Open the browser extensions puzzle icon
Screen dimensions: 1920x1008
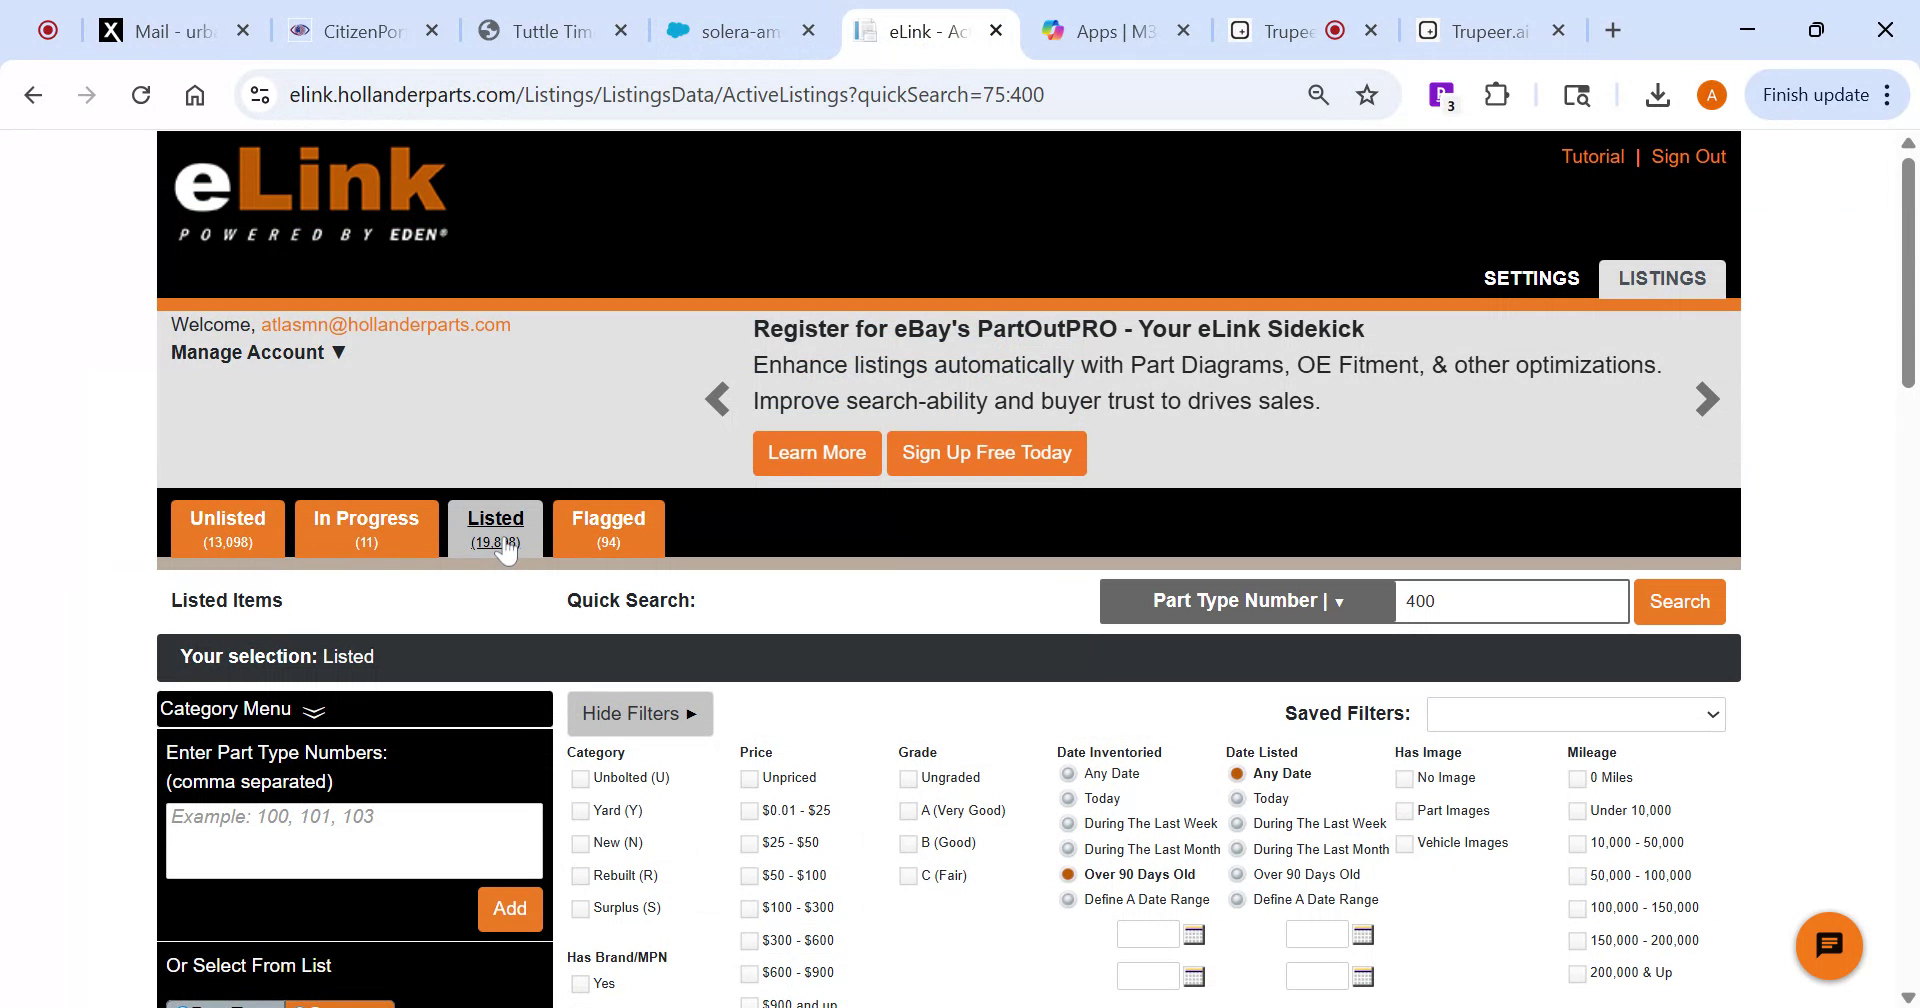pyautogui.click(x=1496, y=94)
